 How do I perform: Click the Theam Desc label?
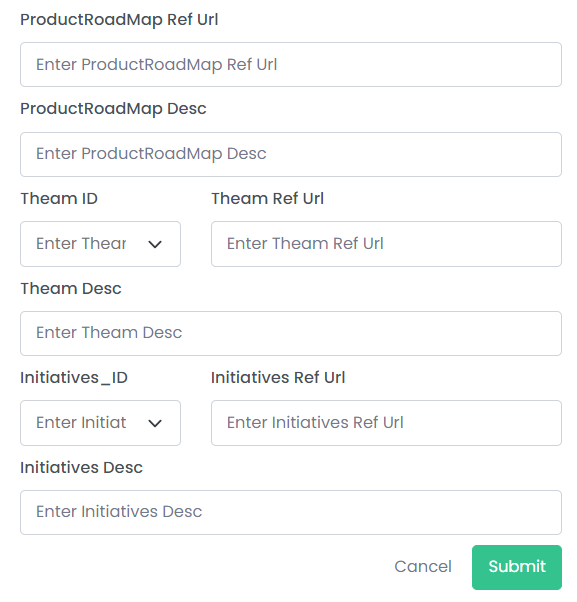71,289
